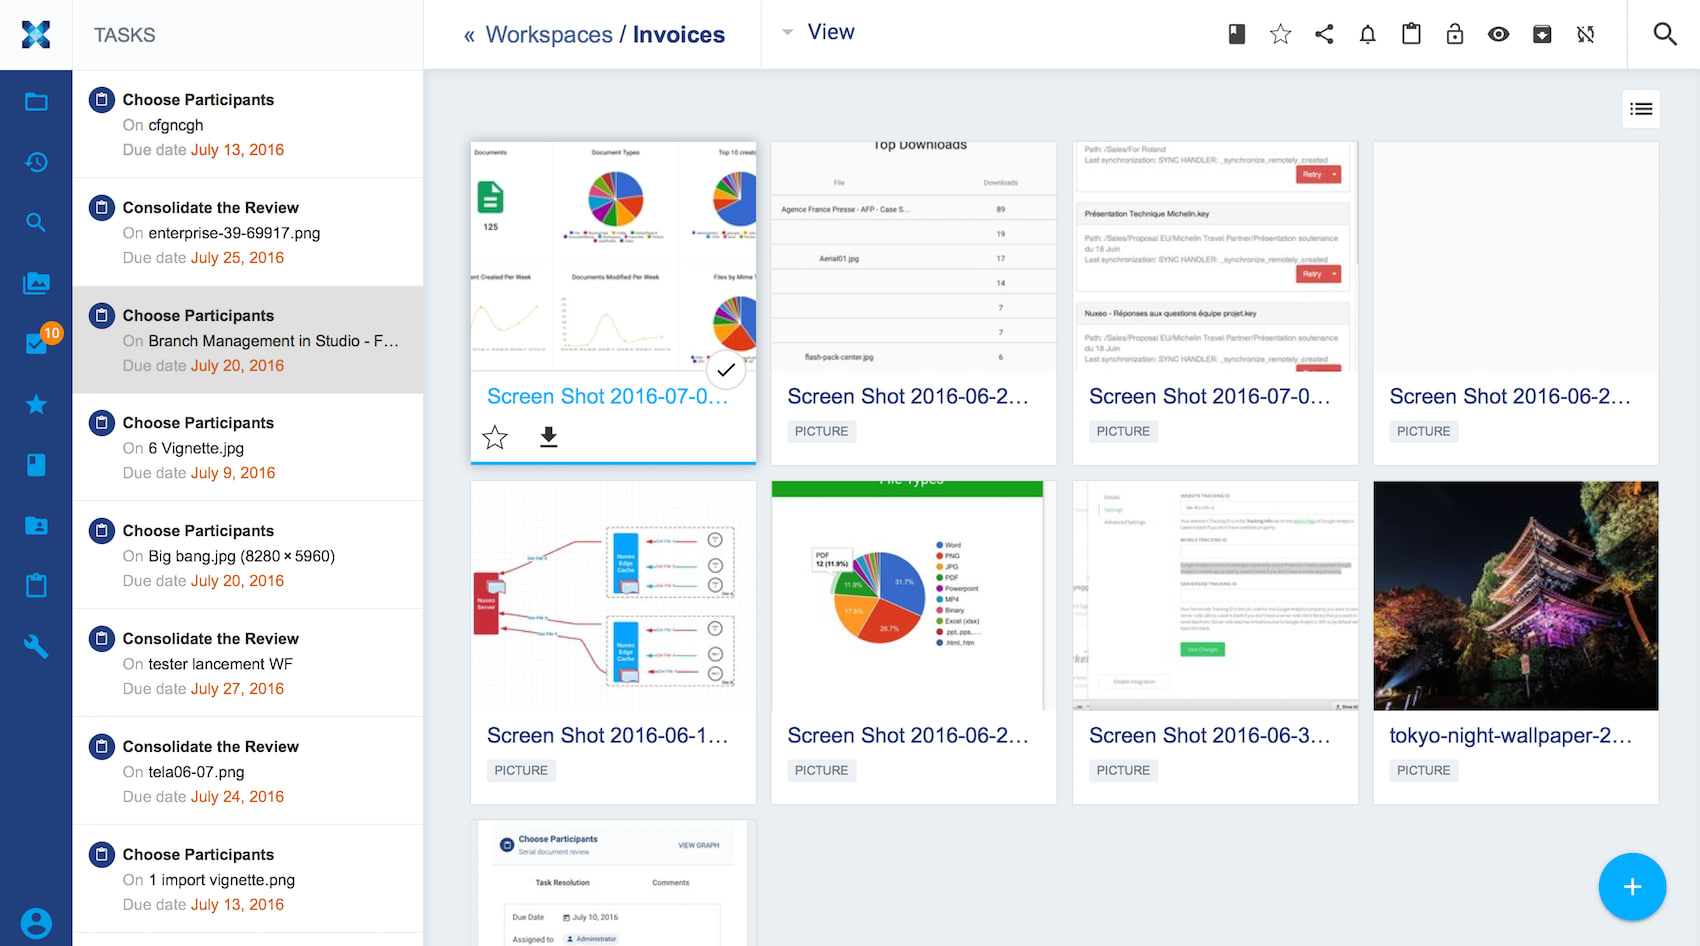
Task: Click the toolbar Favorite star icon
Action: coord(1280,34)
